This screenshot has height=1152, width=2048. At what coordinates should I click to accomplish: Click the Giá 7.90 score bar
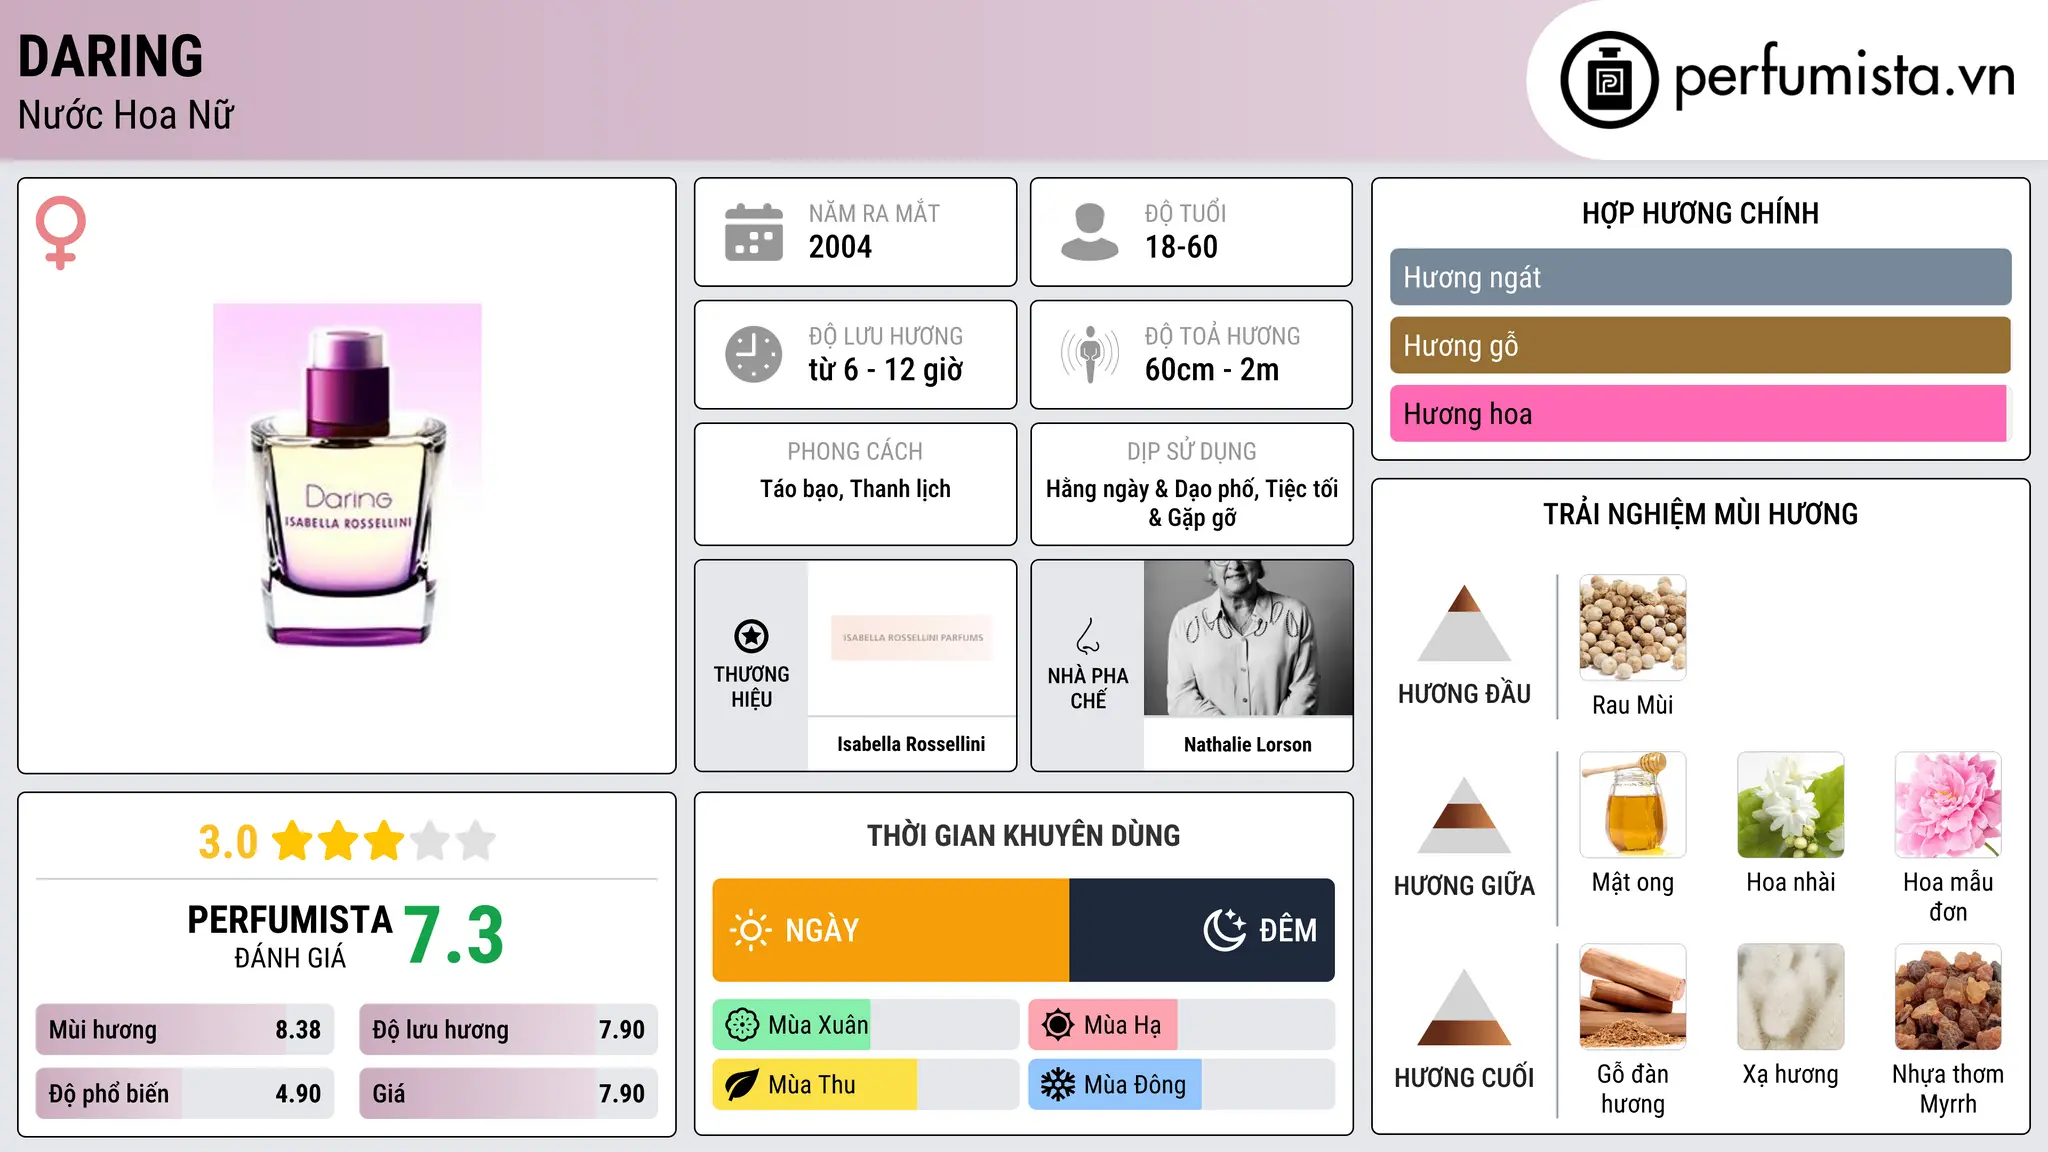pyautogui.click(x=508, y=1093)
